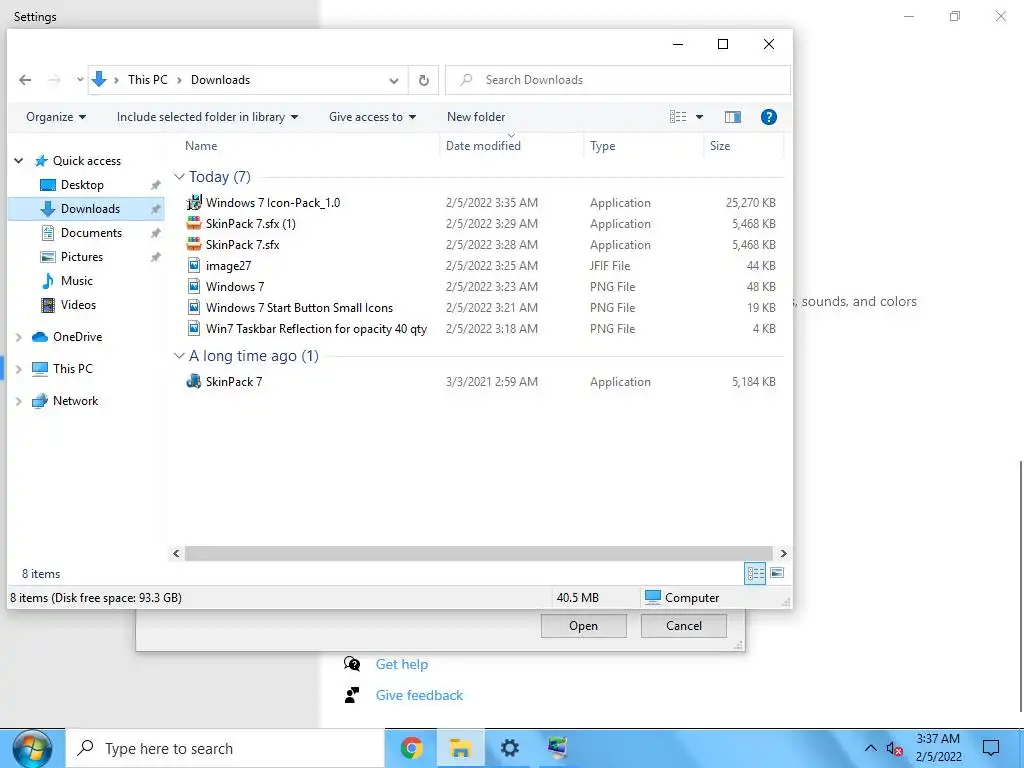Click Give feedback link in Settings
The width and height of the screenshot is (1024, 768).
(419, 696)
